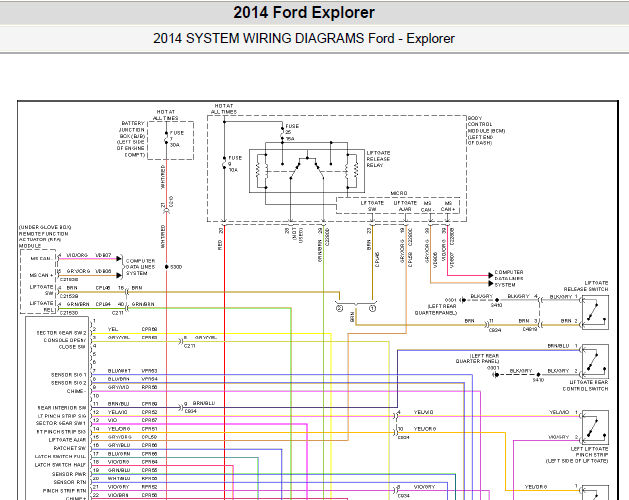The height and width of the screenshot is (500, 629).
Task: Click the SENSOR RTN pin label
Action: click(70, 482)
